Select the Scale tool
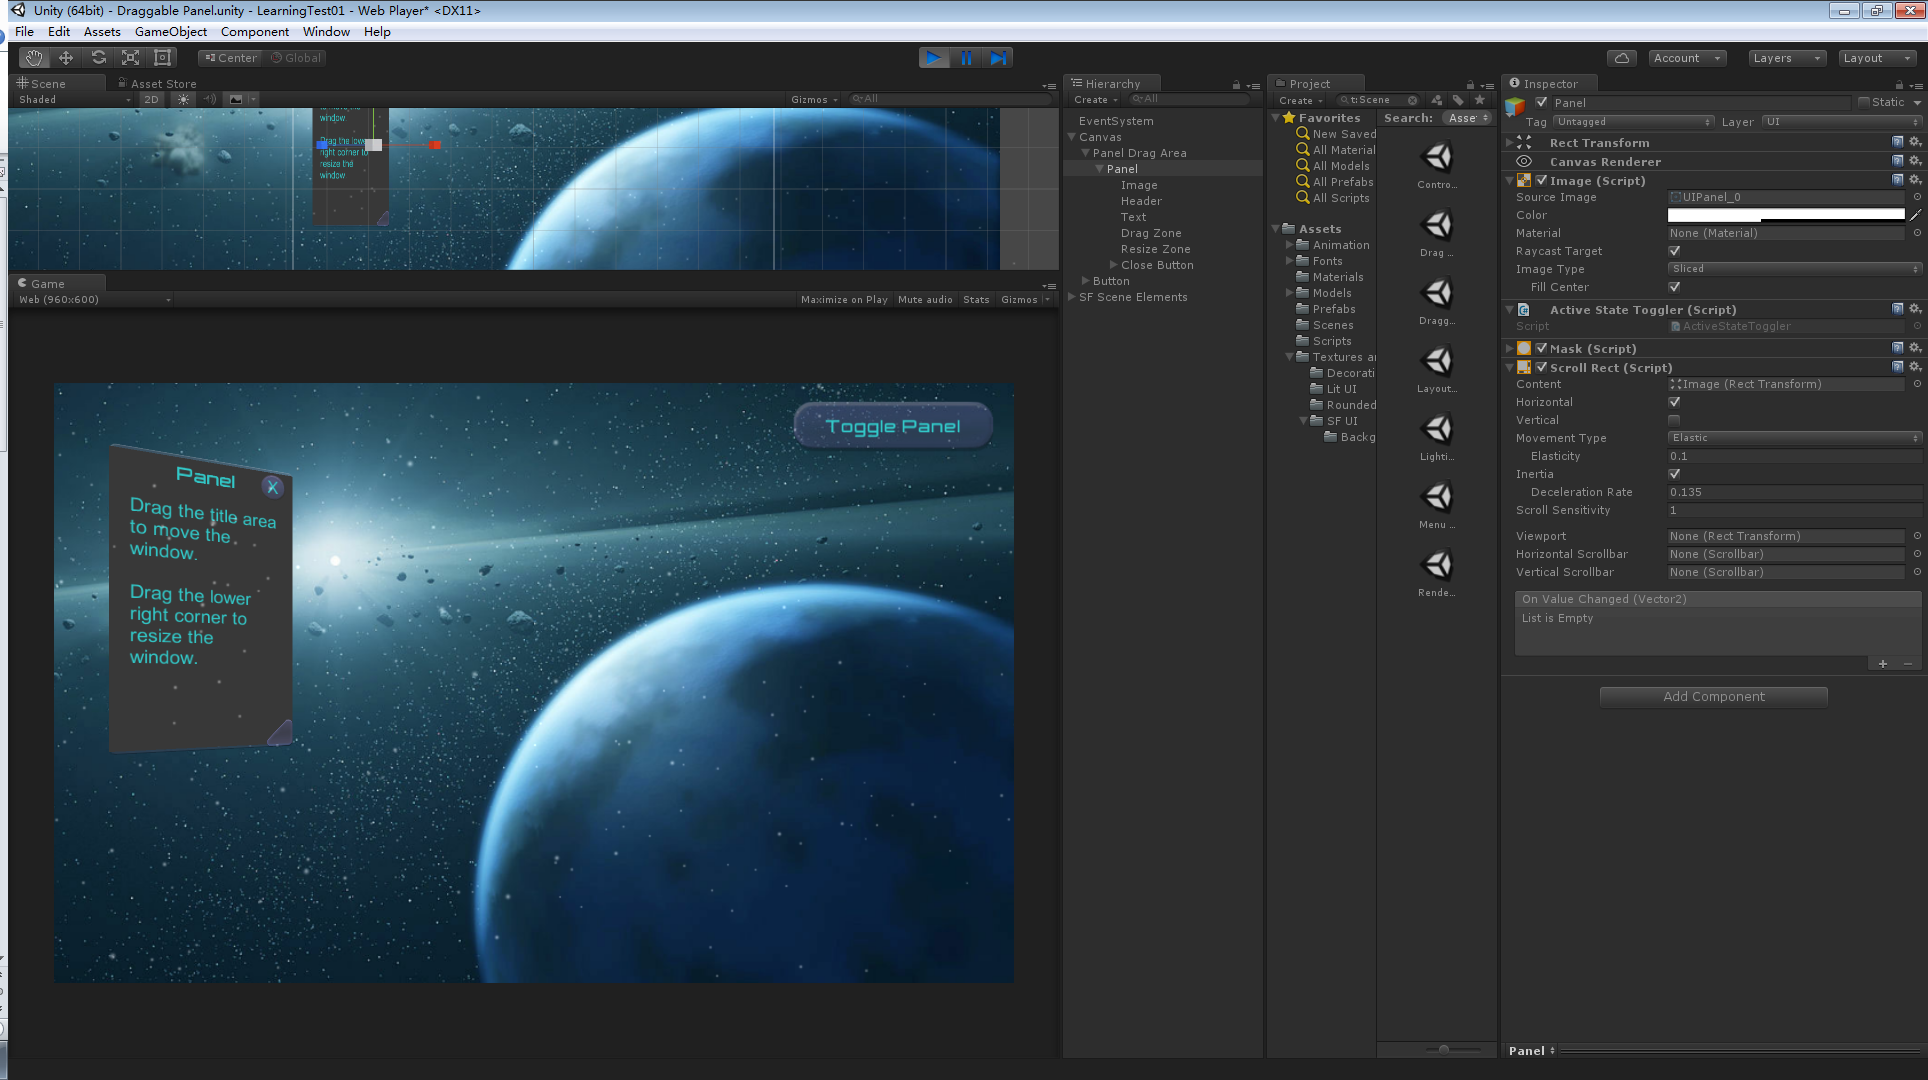This screenshot has width=1928, height=1080. click(x=130, y=58)
